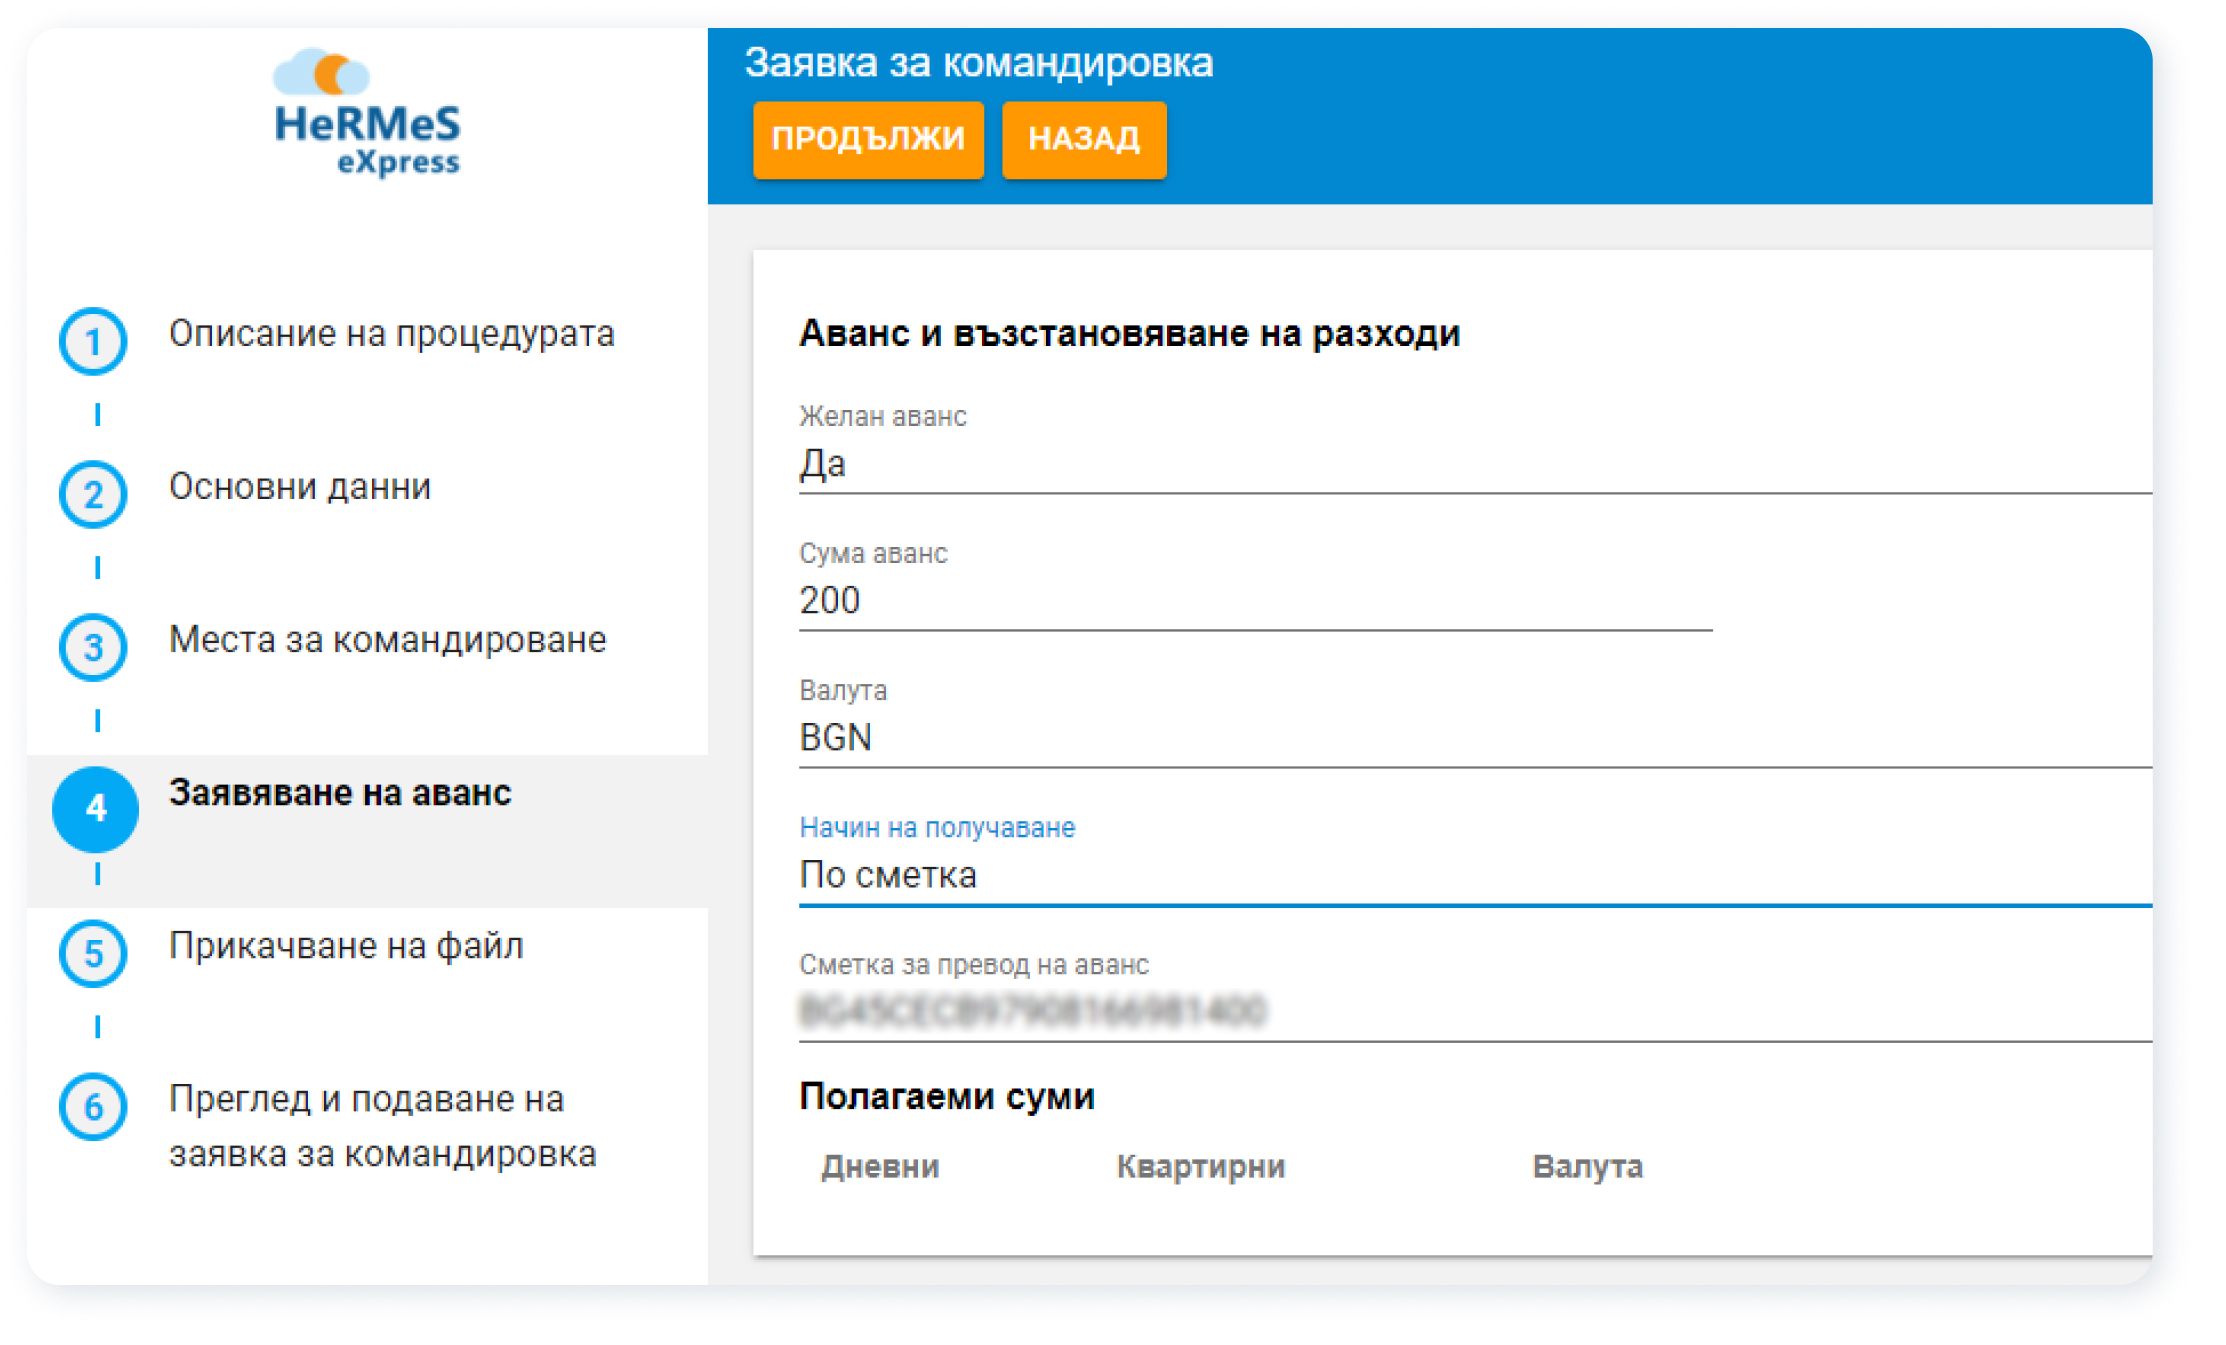Go to Прикачване на файл step
Image resolution: width=2226 pixels, height=1345 pixels.
[346, 946]
